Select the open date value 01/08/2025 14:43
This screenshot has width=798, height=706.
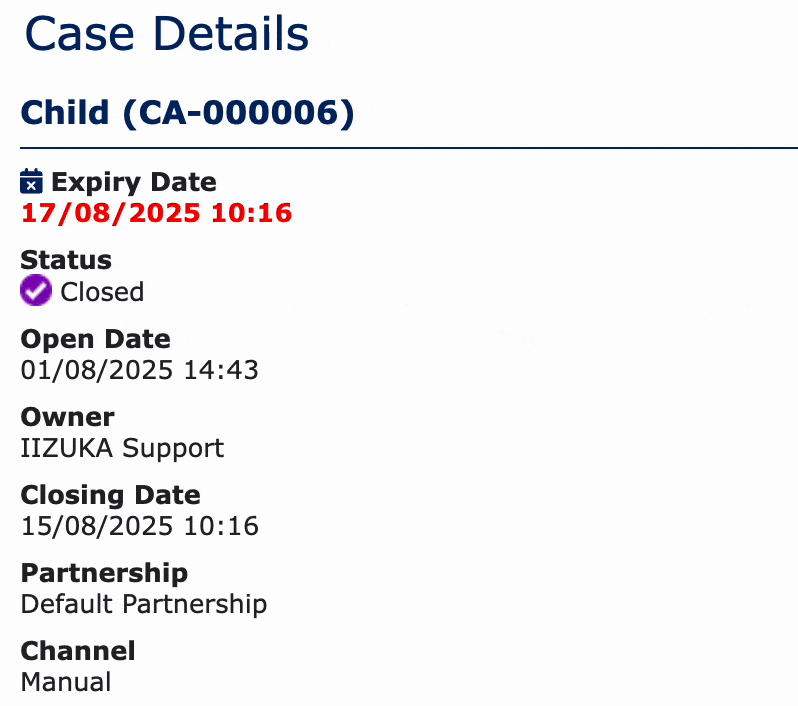(x=139, y=370)
